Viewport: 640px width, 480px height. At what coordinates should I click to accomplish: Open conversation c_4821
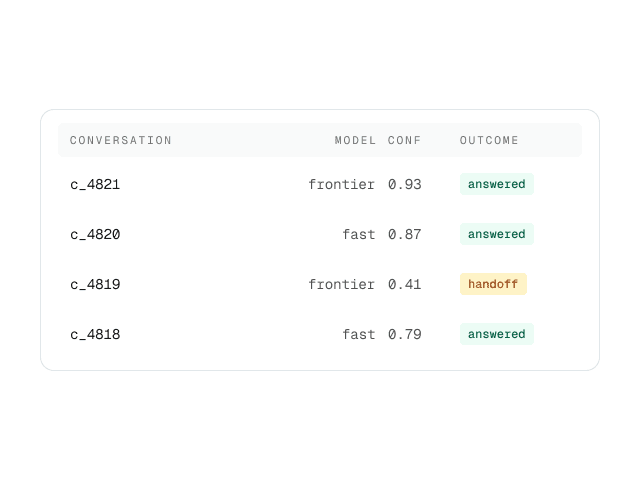pyautogui.click(x=95, y=184)
